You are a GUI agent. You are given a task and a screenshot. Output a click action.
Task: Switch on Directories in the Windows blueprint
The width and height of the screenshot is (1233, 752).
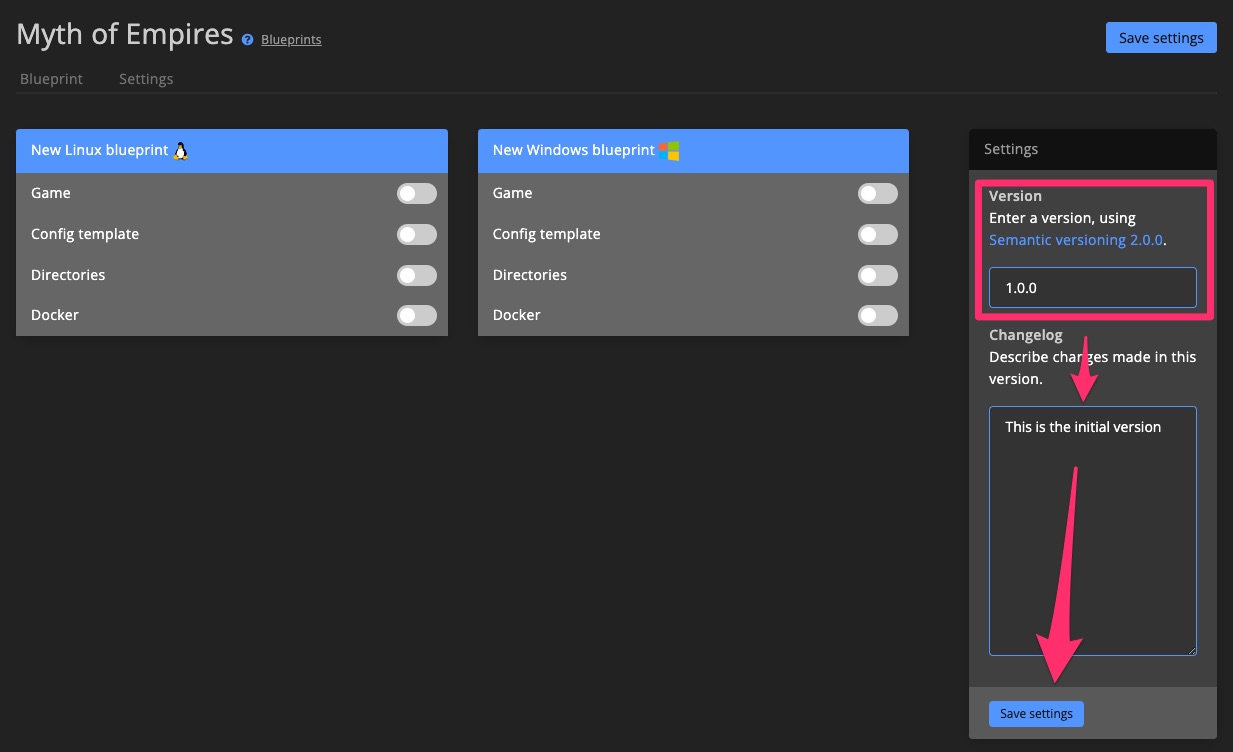878,275
